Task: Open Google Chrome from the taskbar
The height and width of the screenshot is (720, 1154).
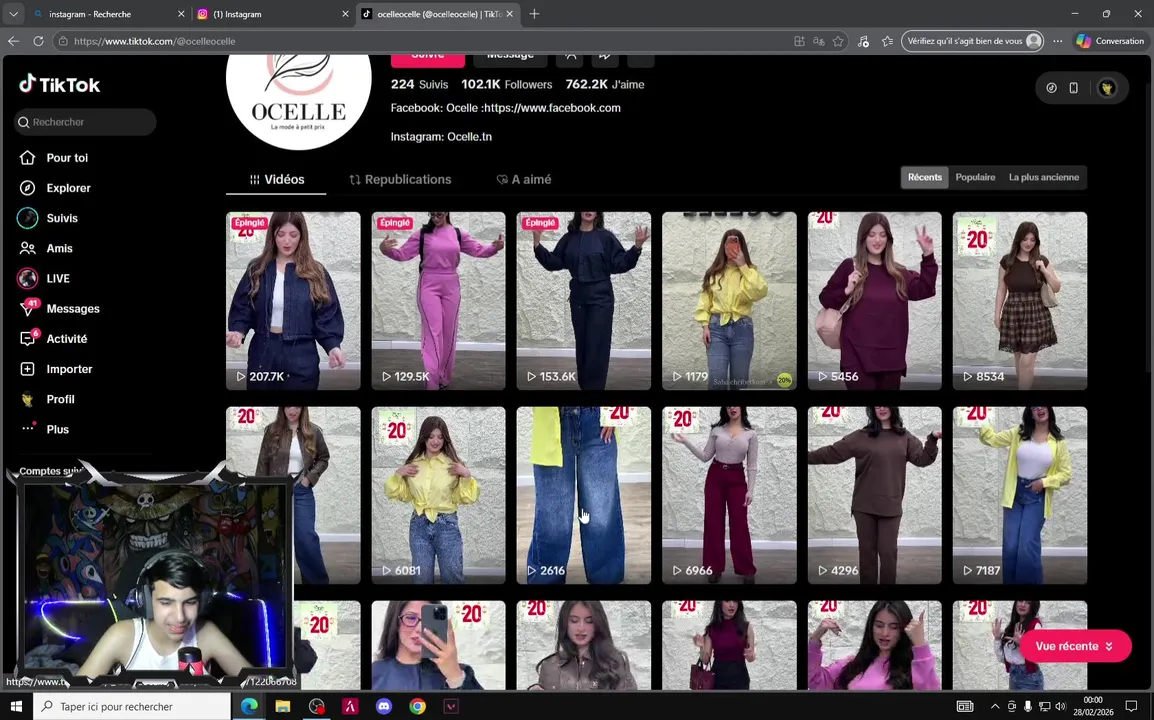Action: point(417,706)
